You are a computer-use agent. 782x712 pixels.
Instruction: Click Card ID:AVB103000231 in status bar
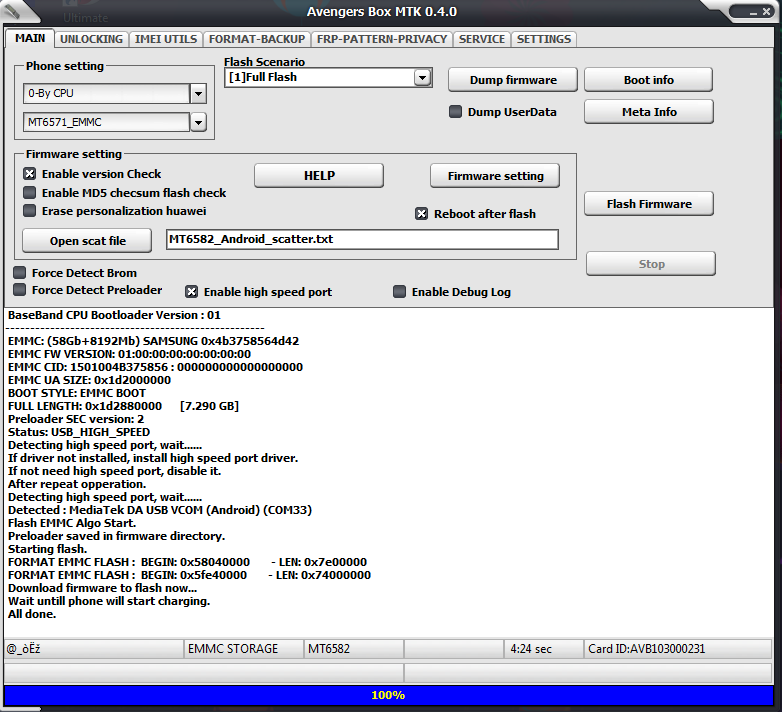[x=678, y=649]
